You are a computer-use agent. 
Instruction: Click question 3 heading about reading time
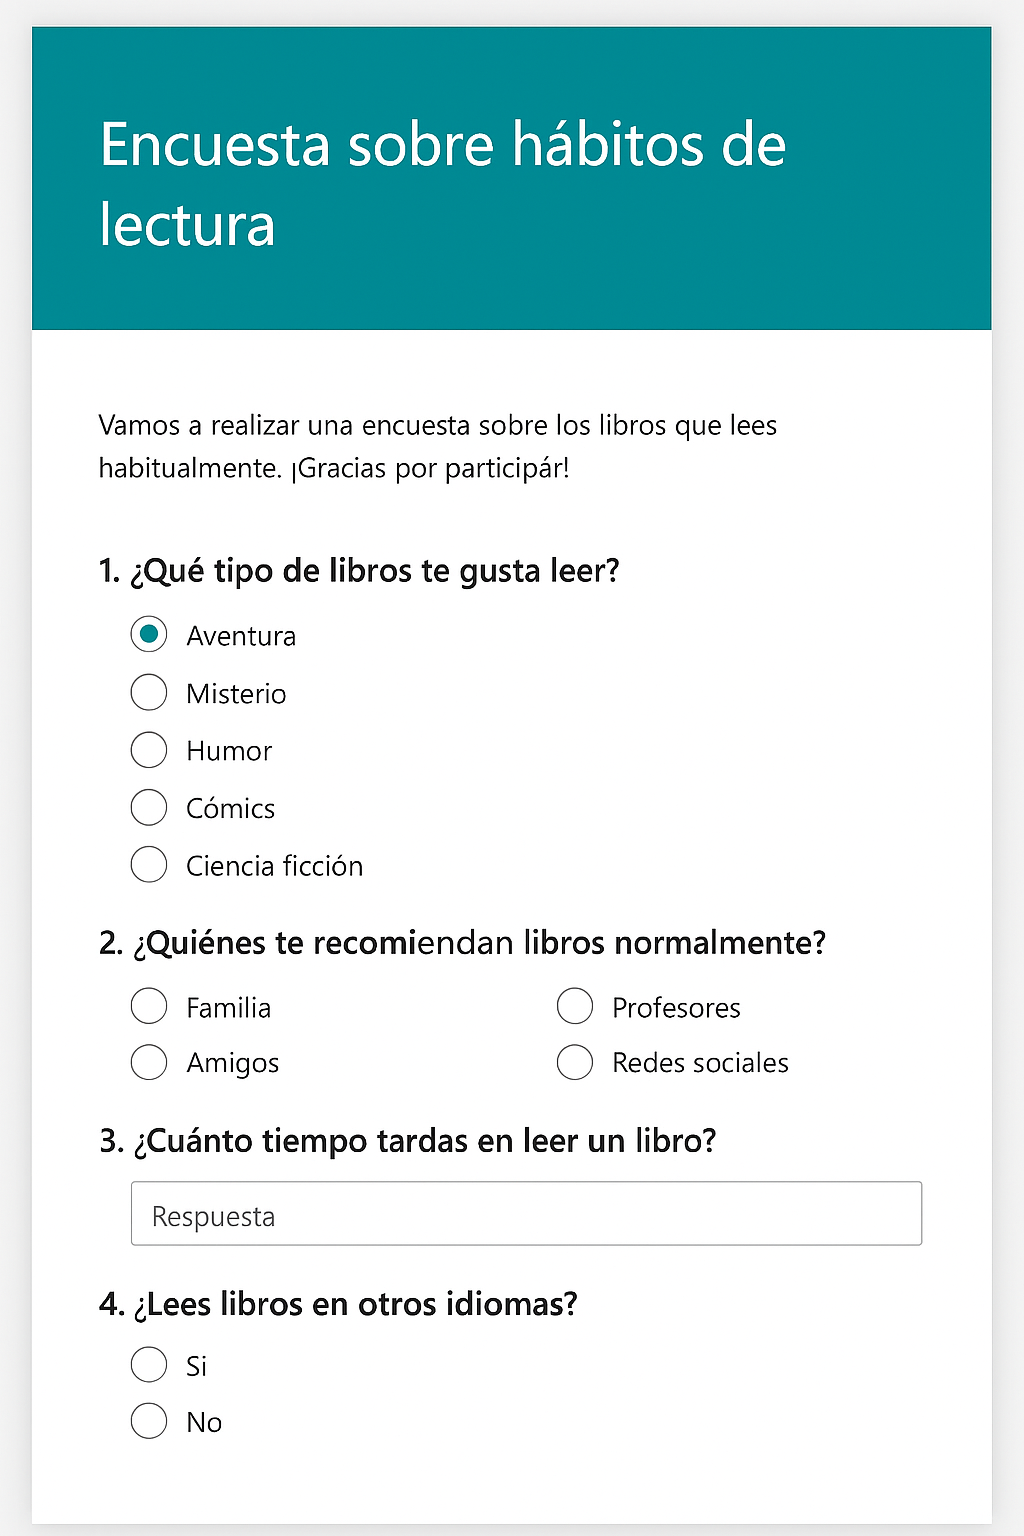click(408, 1141)
